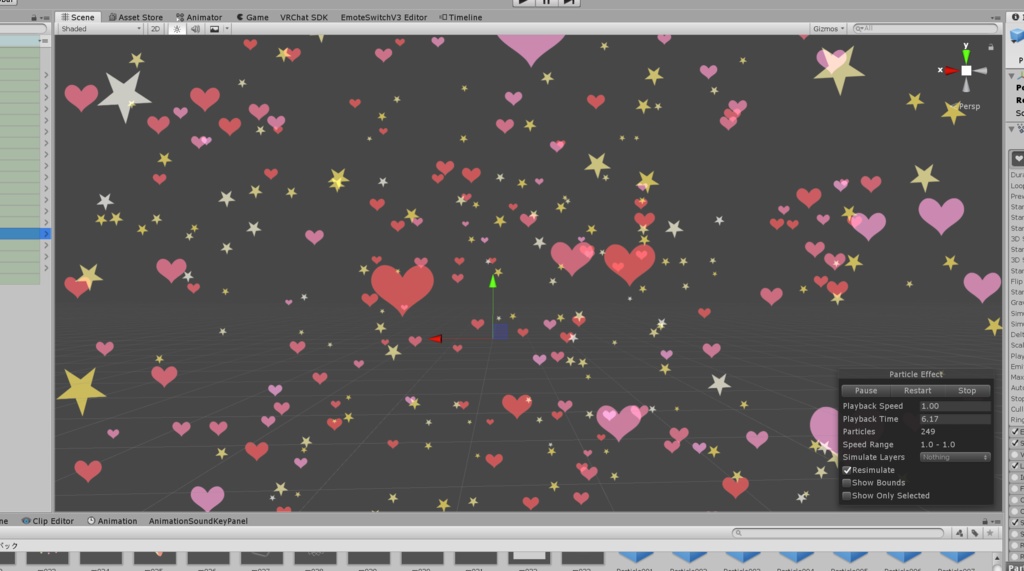Toggle the scene gizmo lock icon

(x=991, y=47)
